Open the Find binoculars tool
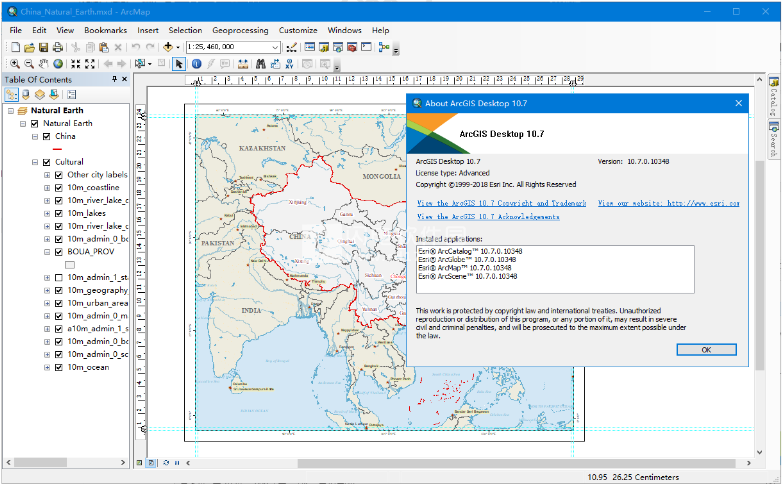Image resolution: width=783 pixels, height=486 pixels. tap(261, 63)
